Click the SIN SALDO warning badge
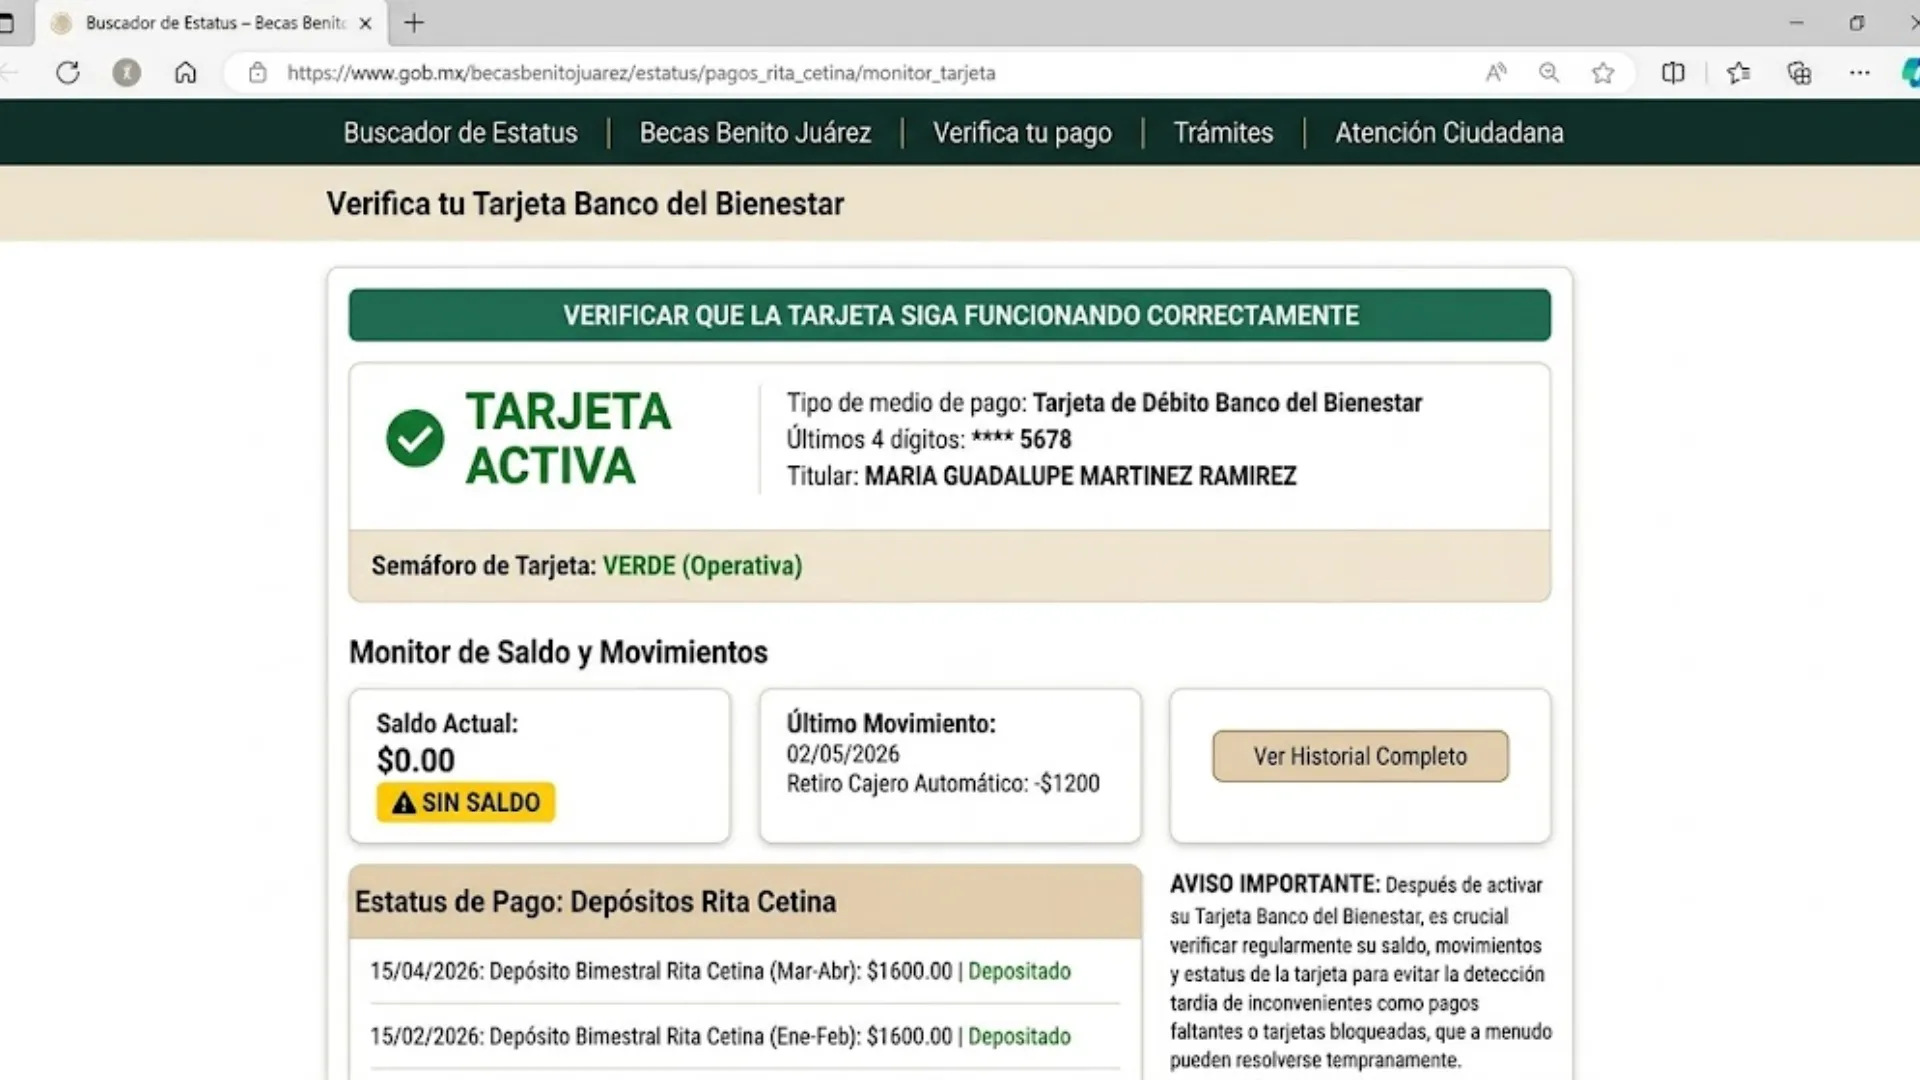Image resolution: width=1920 pixels, height=1080 pixels. (466, 802)
